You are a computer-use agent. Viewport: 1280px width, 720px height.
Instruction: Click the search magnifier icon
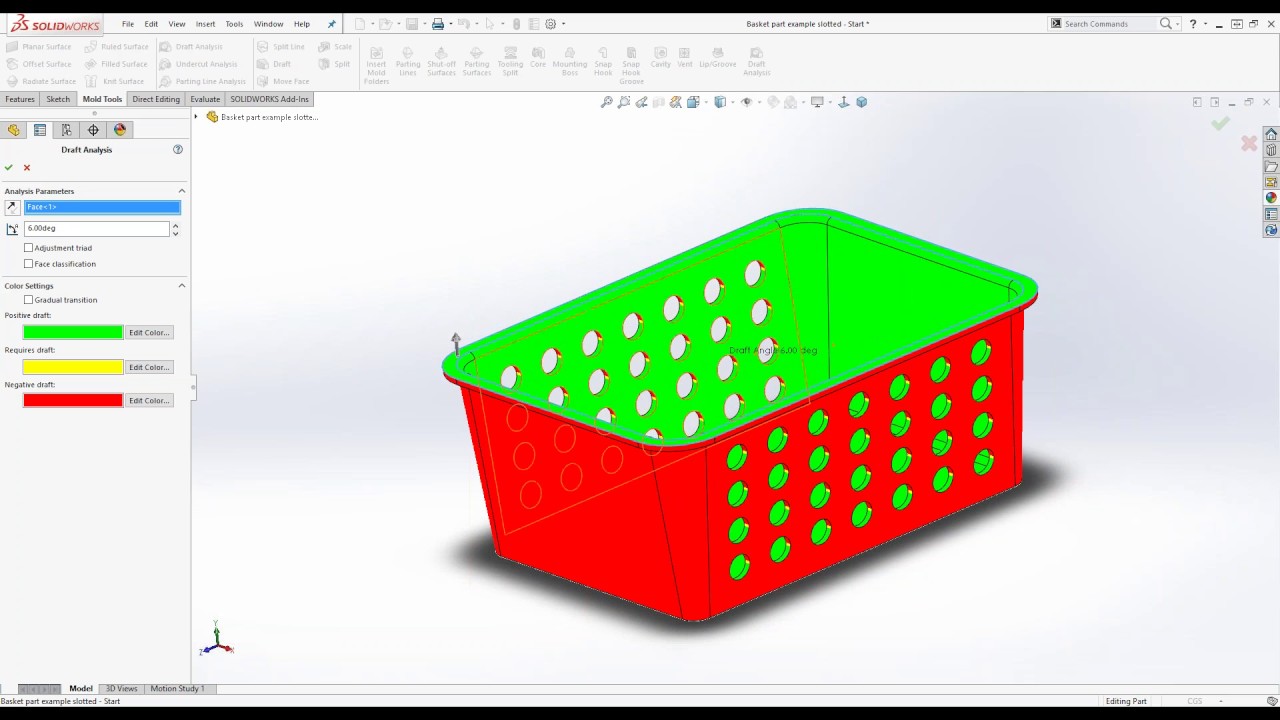1166,24
